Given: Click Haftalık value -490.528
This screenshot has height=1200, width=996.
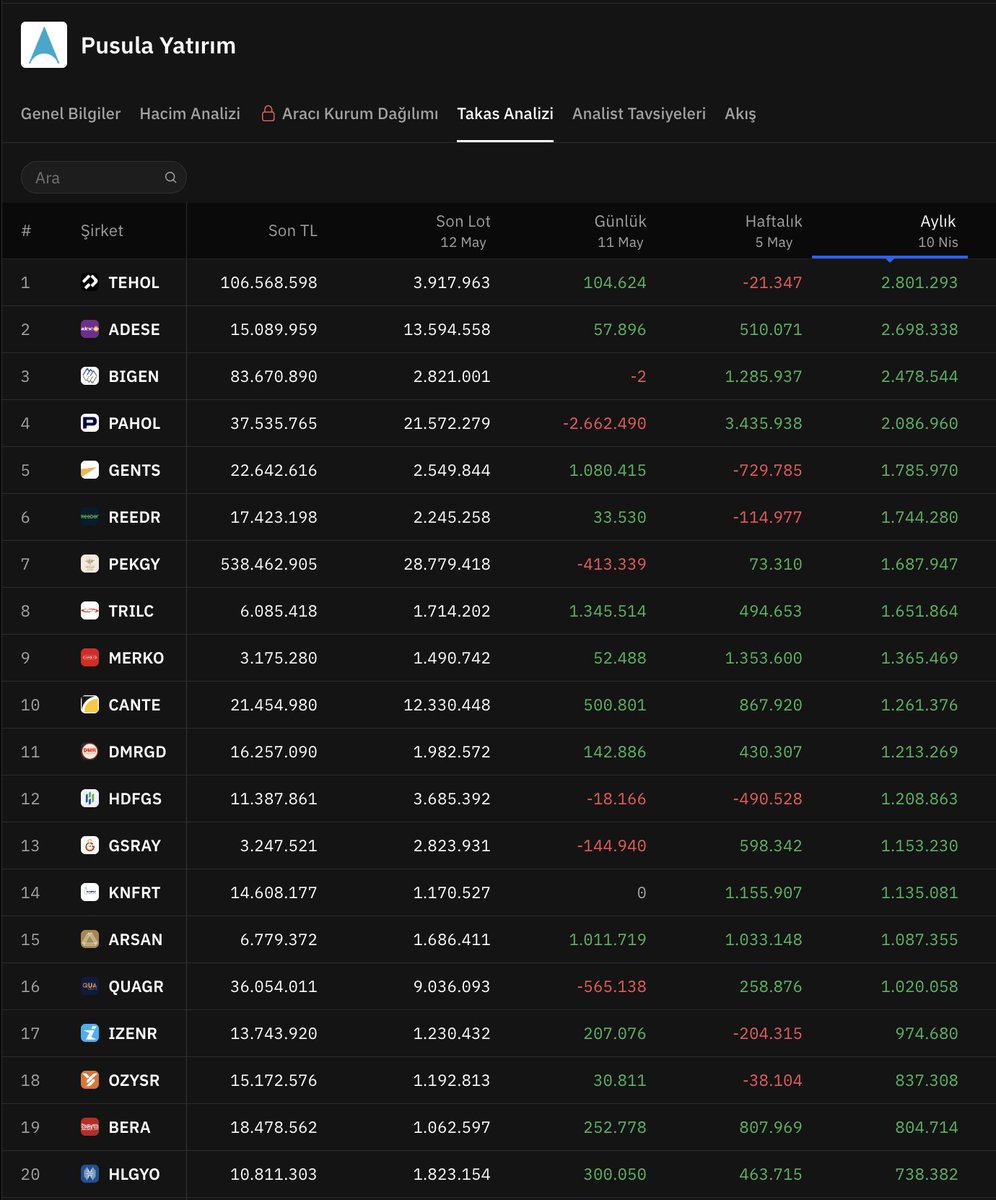Looking at the screenshot, I should pyautogui.click(x=768, y=800).
